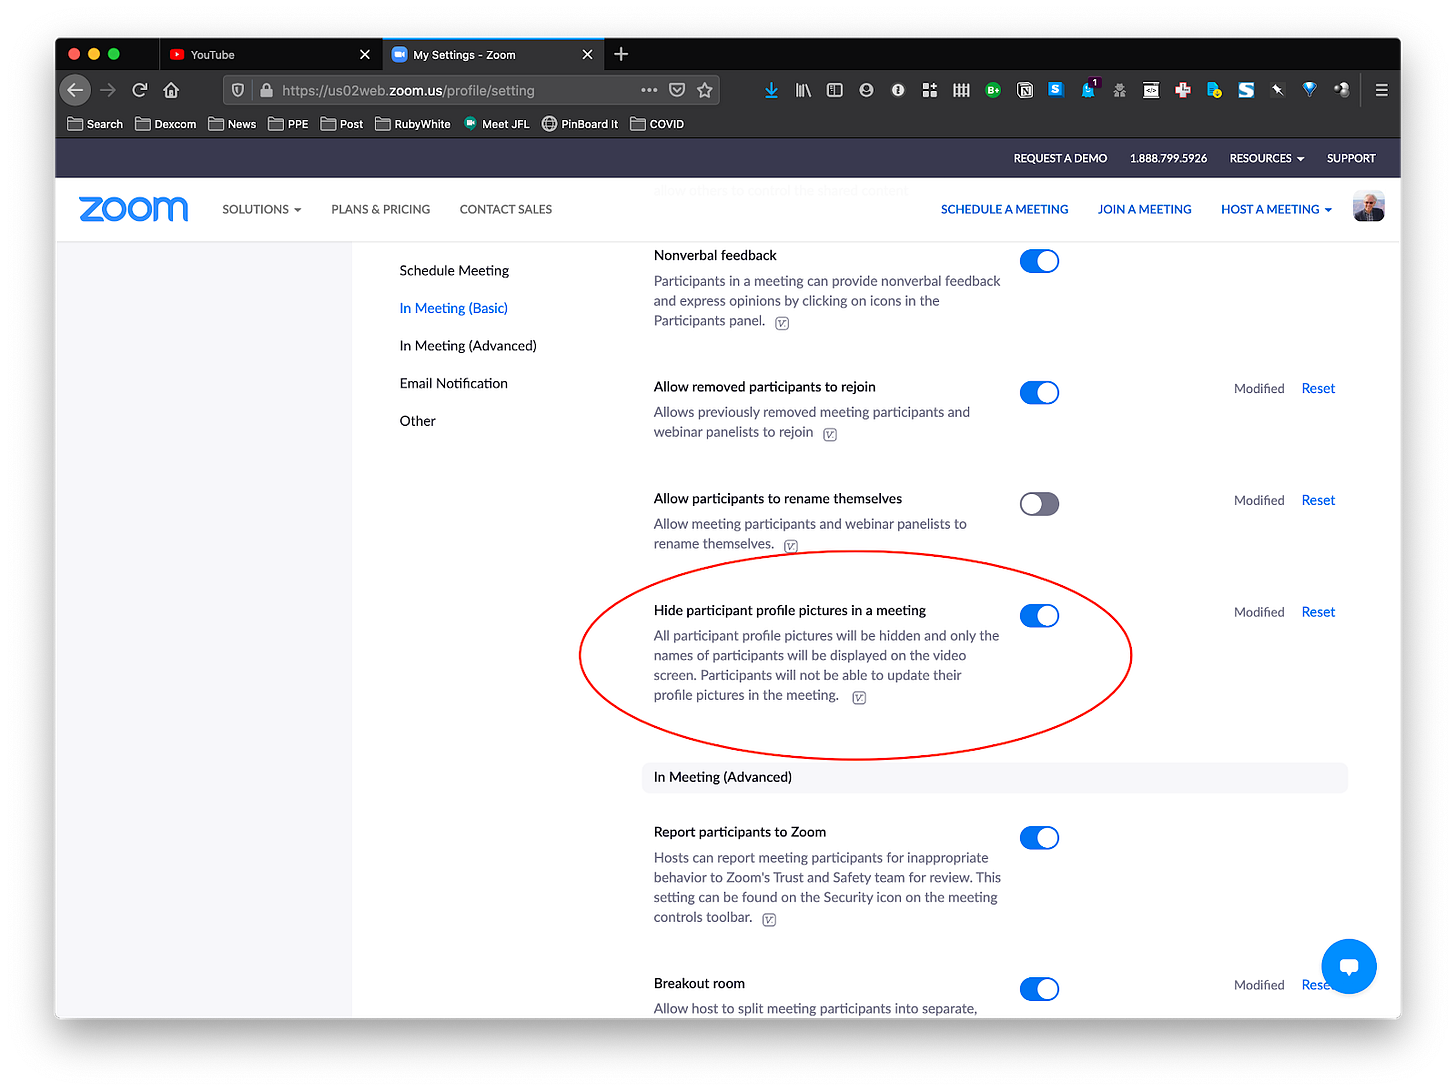Open the page actions three-dot menu

click(x=649, y=90)
